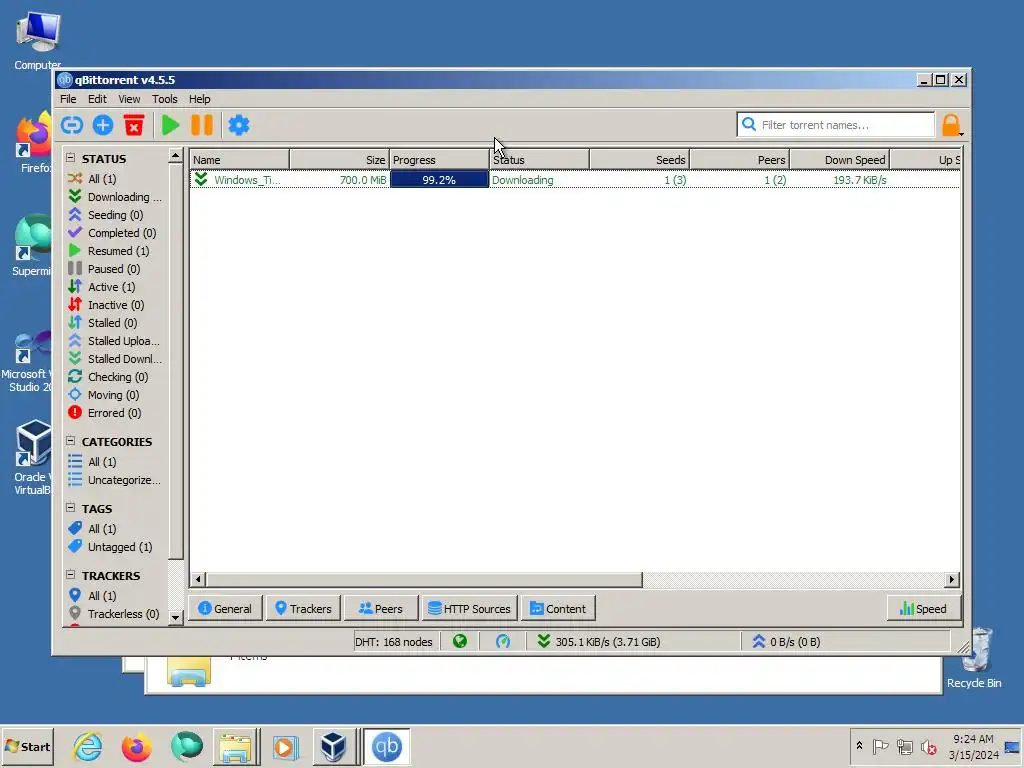This screenshot has height=768, width=1024.
Task: Collapse the STATUS section
Action: 71,158
